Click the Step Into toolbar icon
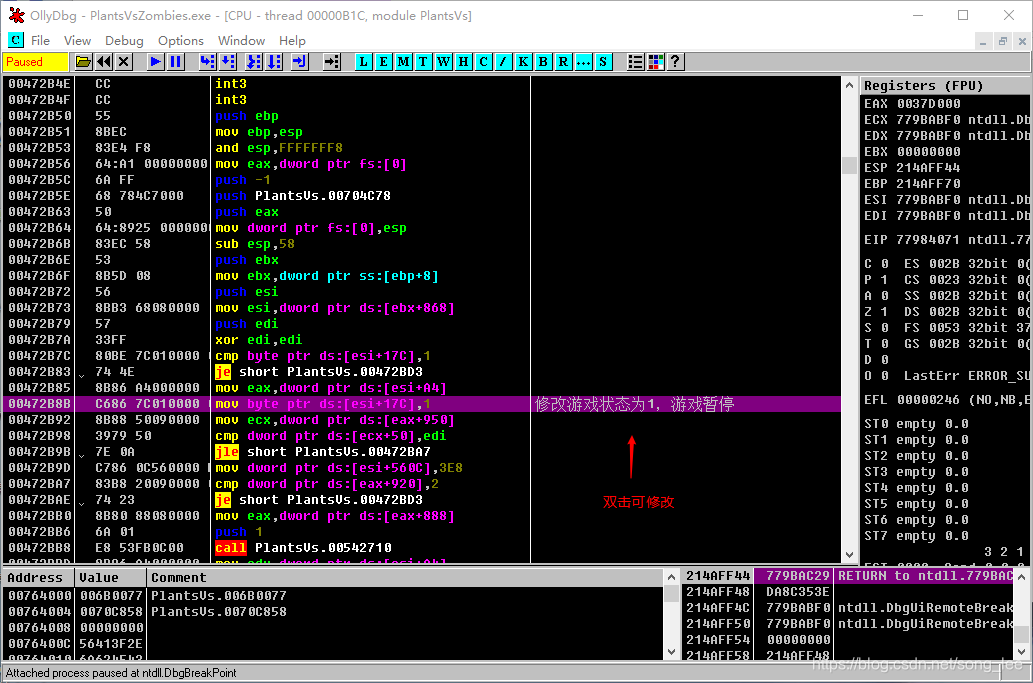The image size is (1033, 683). [x=208, y=62]
